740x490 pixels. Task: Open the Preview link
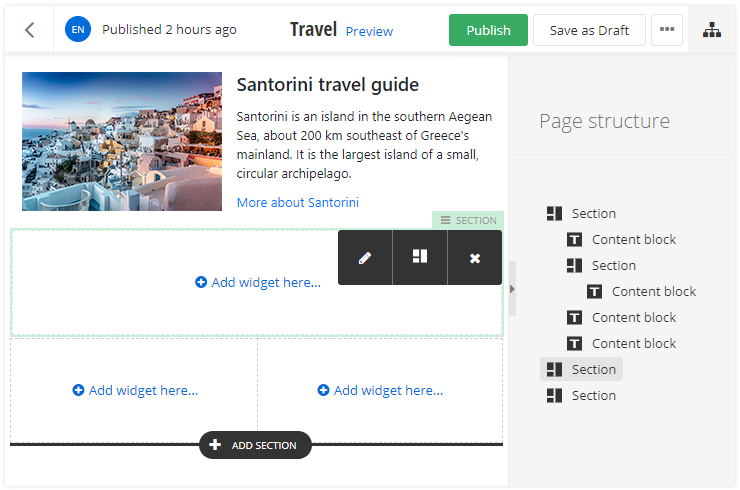tap(369, 31)
